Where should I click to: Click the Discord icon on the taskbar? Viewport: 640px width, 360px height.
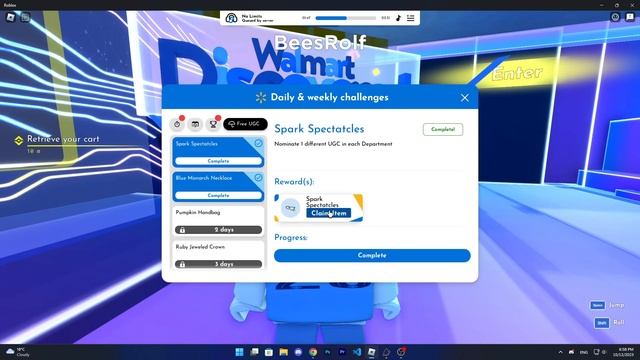[298, 352]
